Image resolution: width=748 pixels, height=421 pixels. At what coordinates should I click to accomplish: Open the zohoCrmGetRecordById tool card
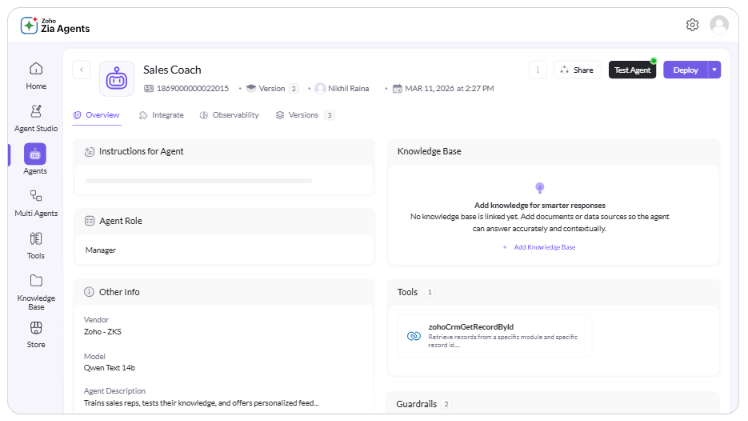pyautogui.click(x=494, y=336)
